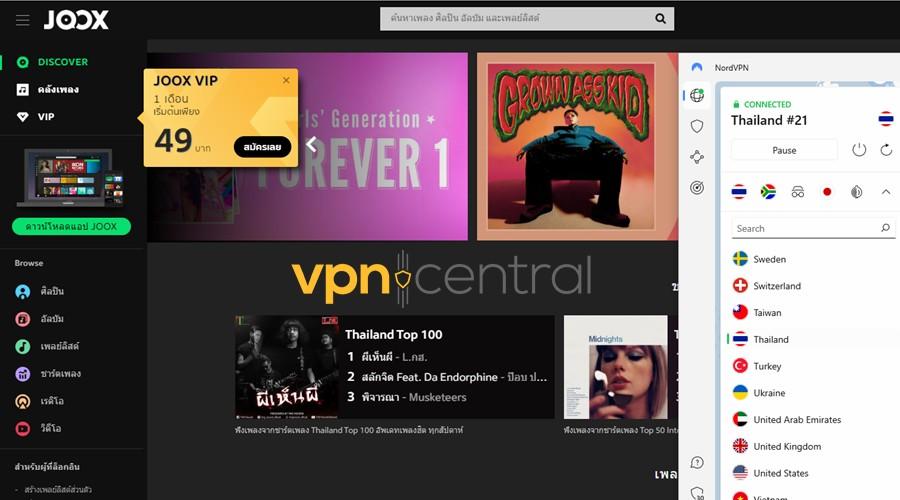Image resolution: width=900 pixels, height=500 pixels.
Task: Open NordVPN target Dark Web Monitor icon
Action: [697, 188]
